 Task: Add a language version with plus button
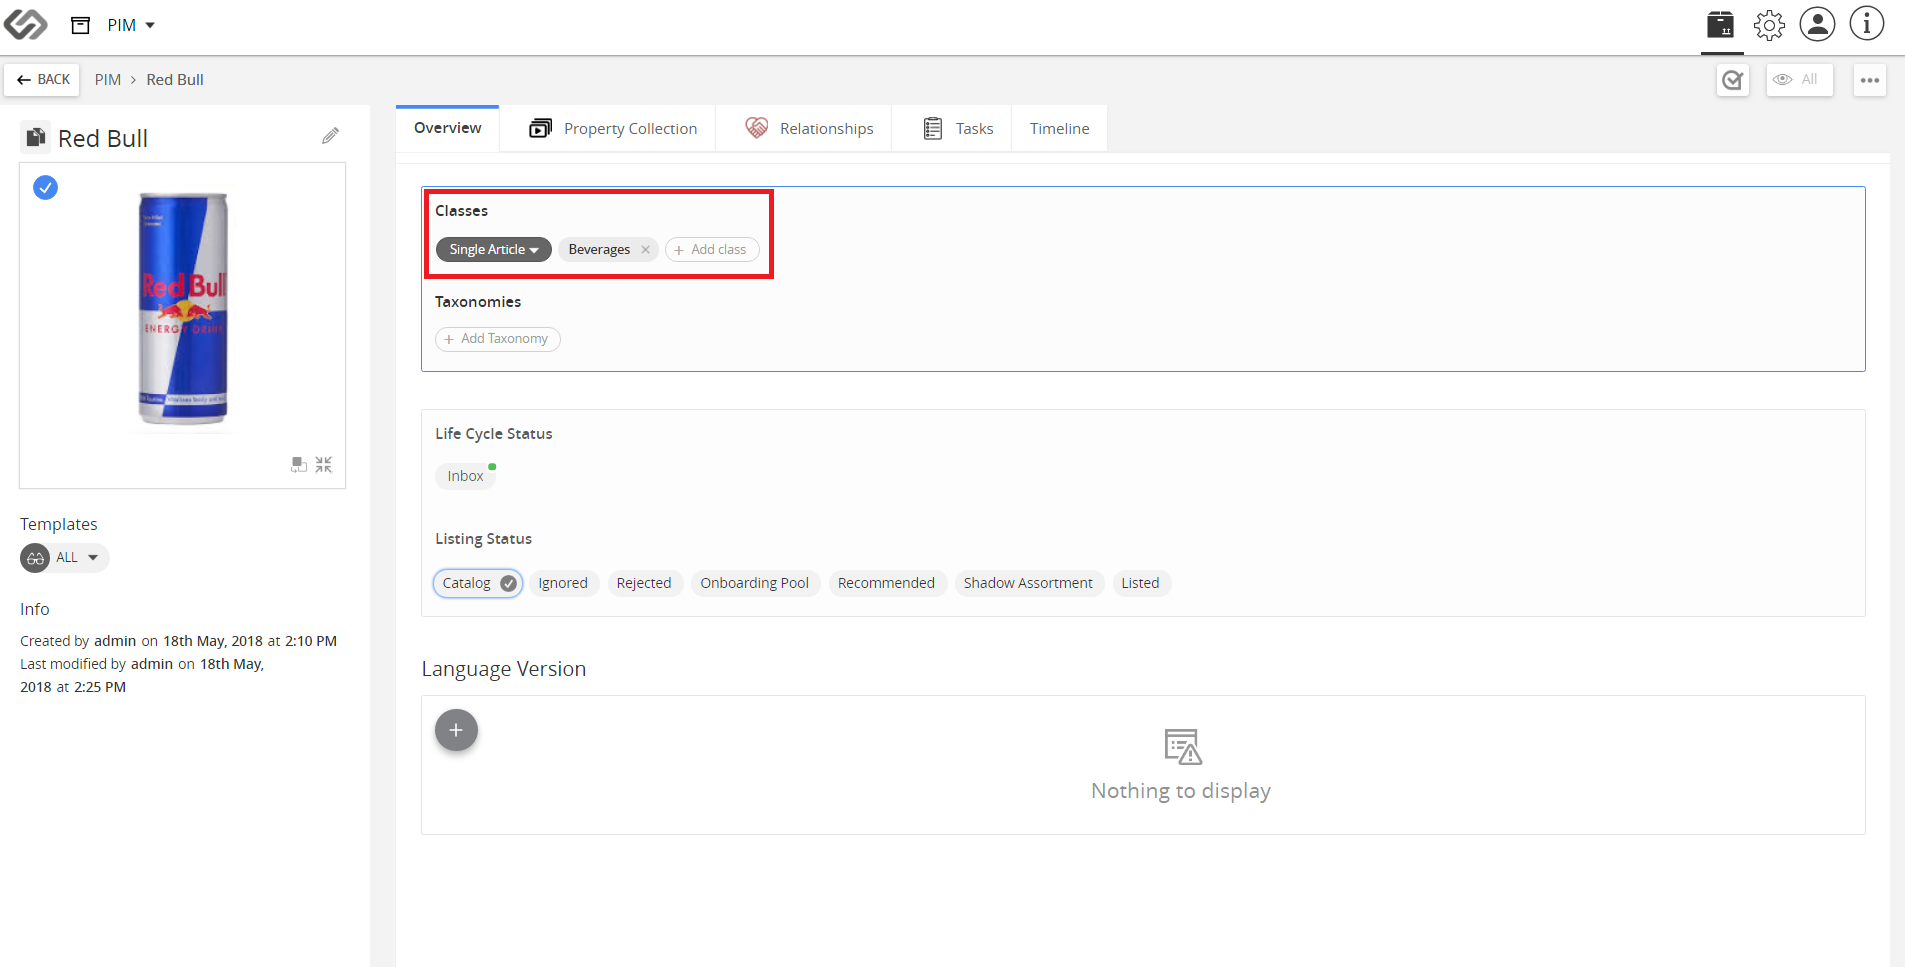pyautogui.click(x=456, y=730)
